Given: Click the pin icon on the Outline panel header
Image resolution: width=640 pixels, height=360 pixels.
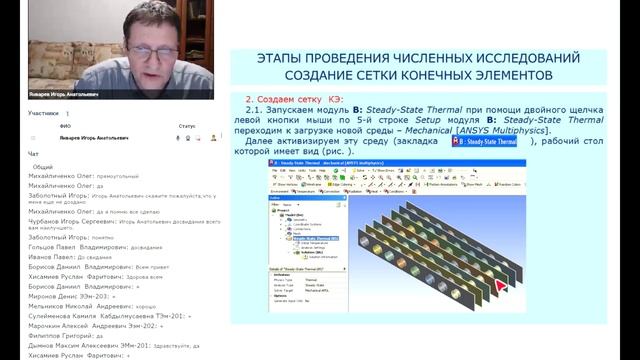Looking at the screenshot, I should [344, 198].
